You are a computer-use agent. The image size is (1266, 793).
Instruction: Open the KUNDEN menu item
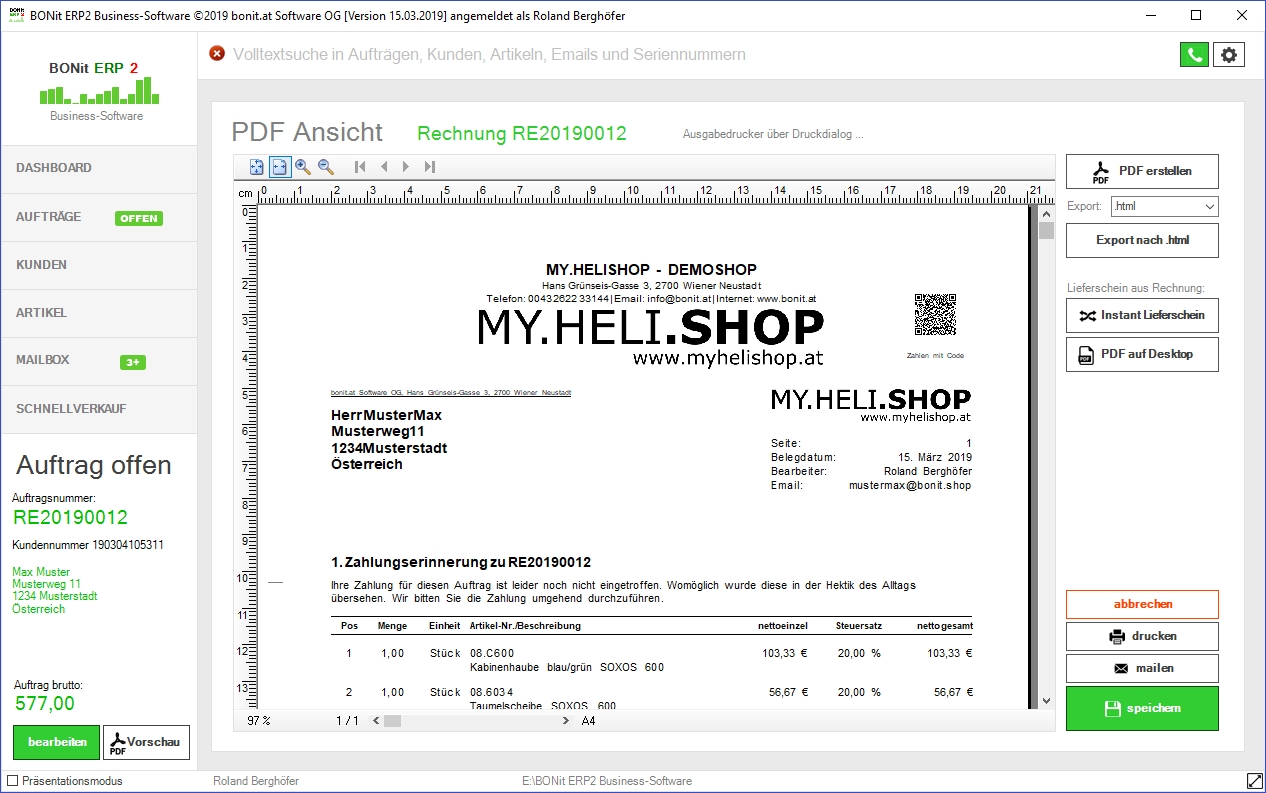[x=99, y=265]
